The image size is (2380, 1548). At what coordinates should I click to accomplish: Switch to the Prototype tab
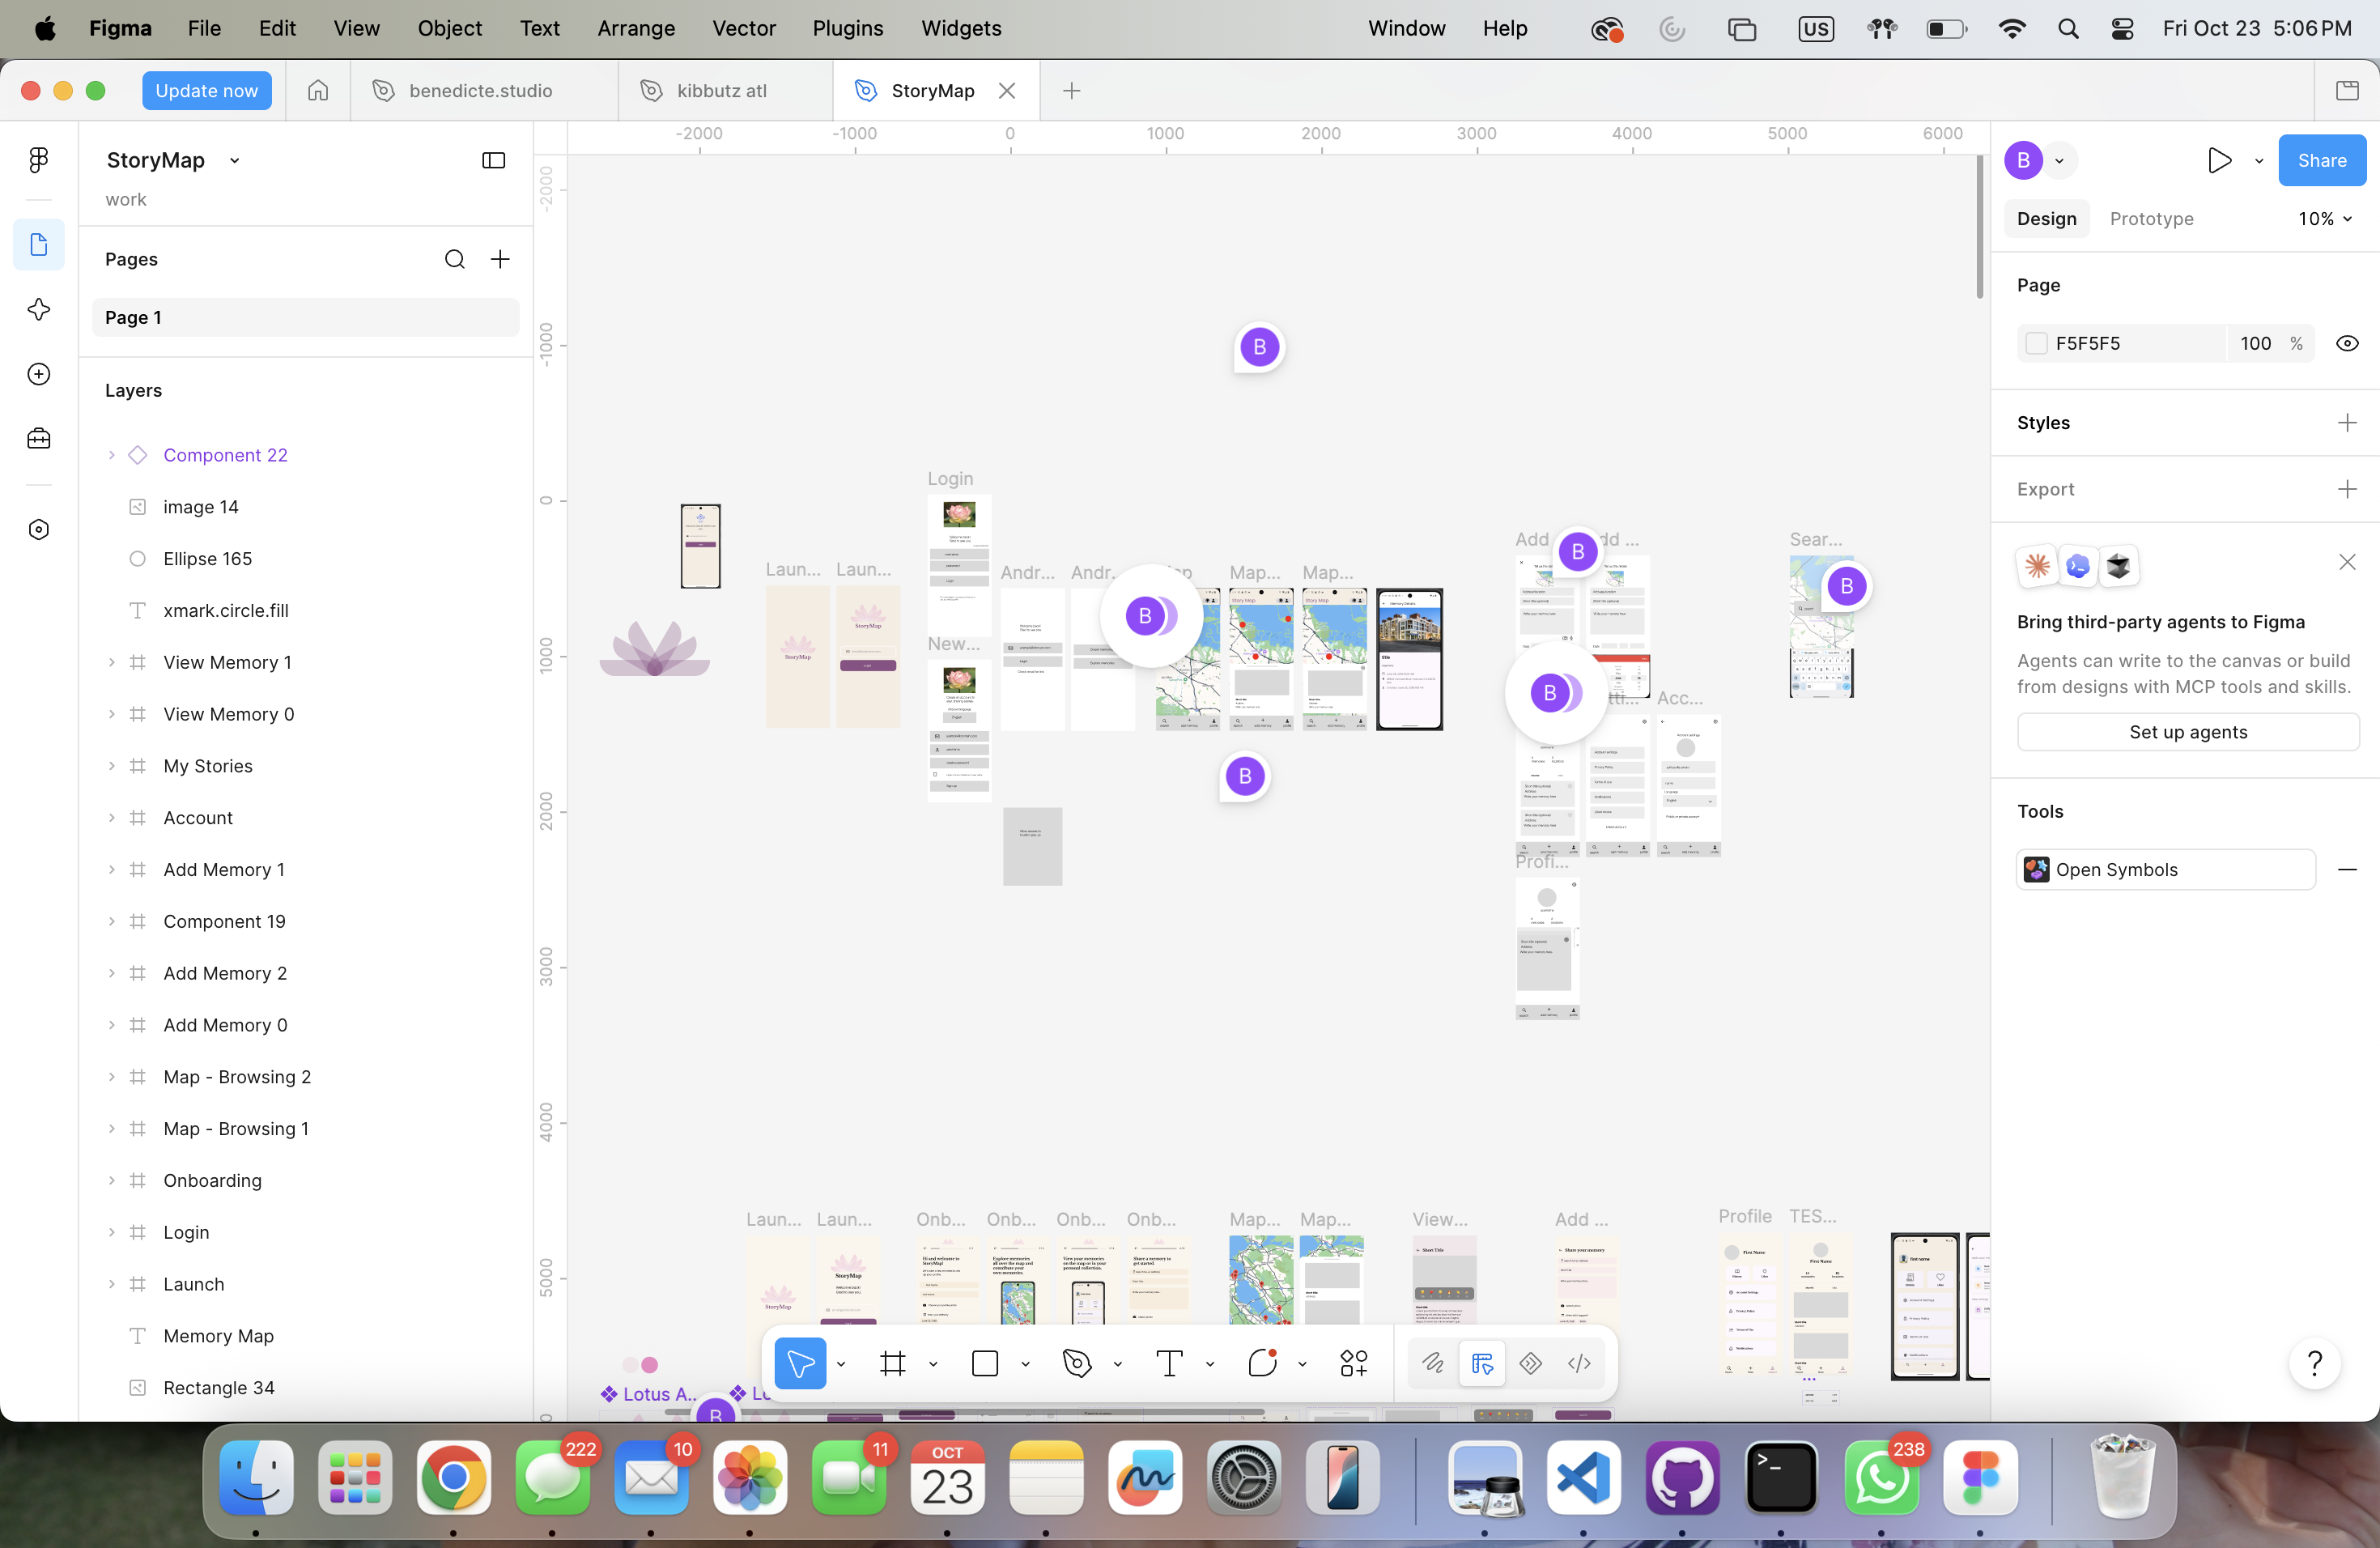tap(2151, 219)
